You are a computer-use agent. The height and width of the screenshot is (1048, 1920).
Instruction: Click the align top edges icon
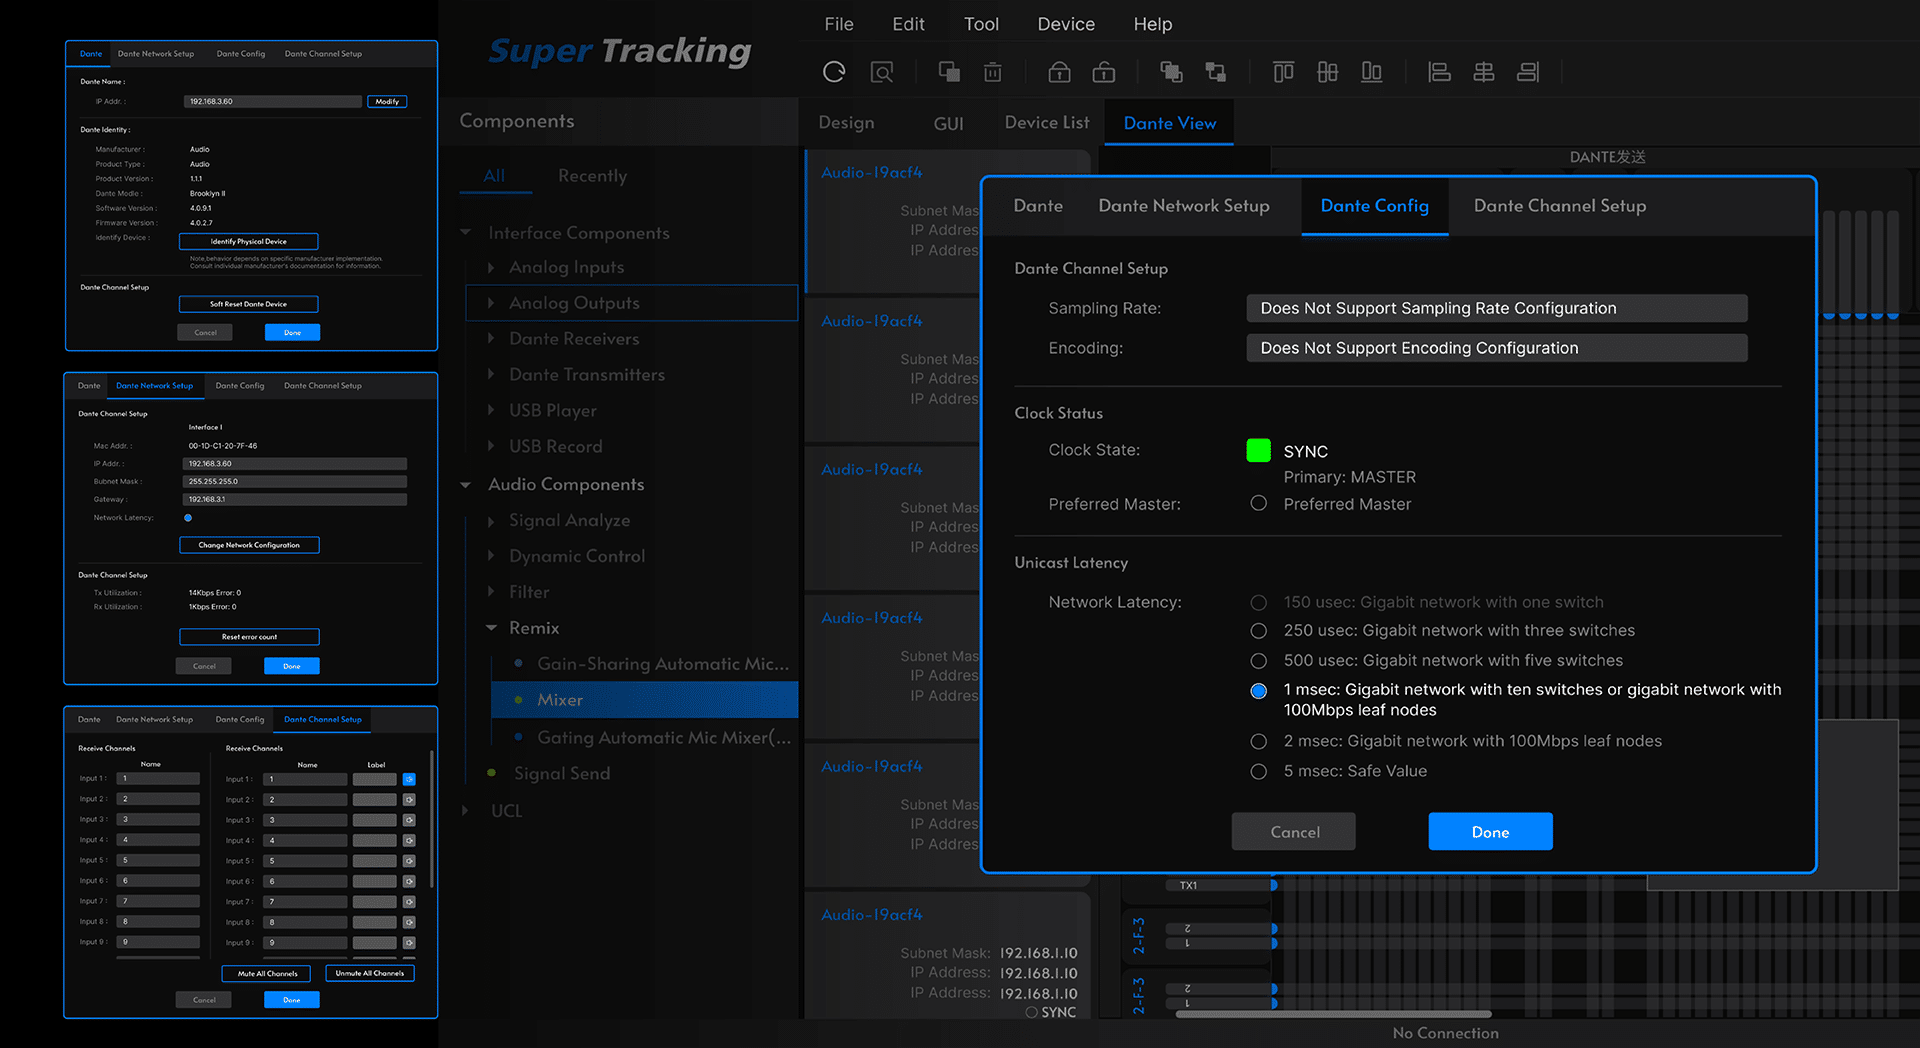coord(1283,72)
